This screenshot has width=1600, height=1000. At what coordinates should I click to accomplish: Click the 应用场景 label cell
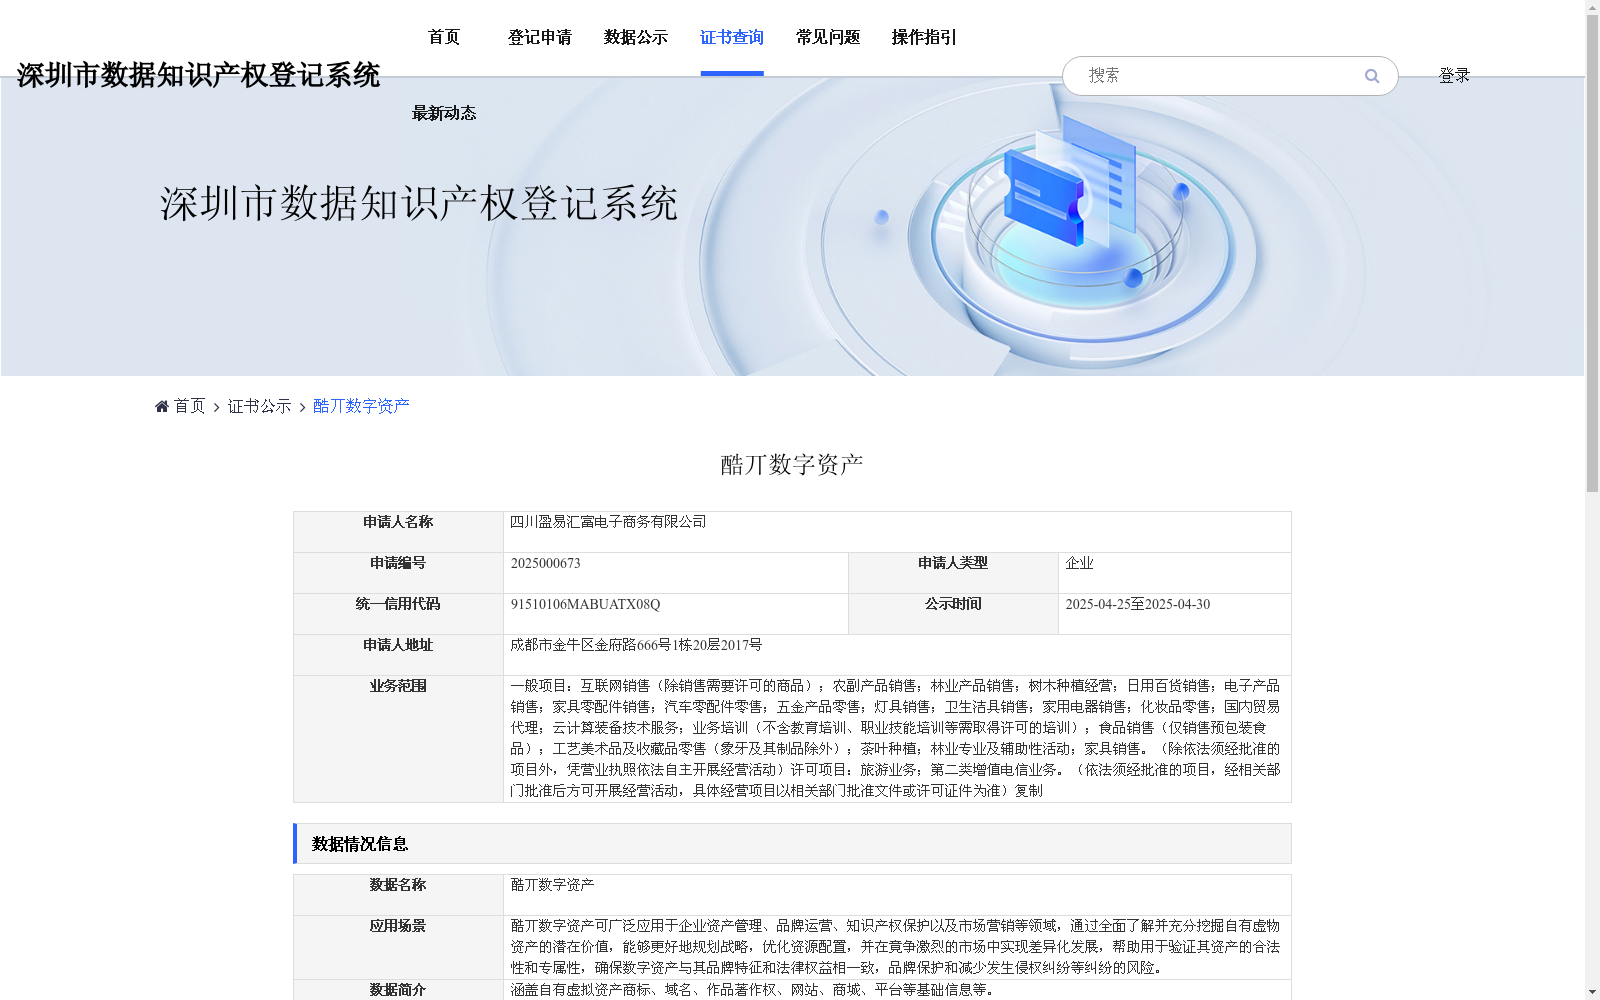[x=398, y=947]
